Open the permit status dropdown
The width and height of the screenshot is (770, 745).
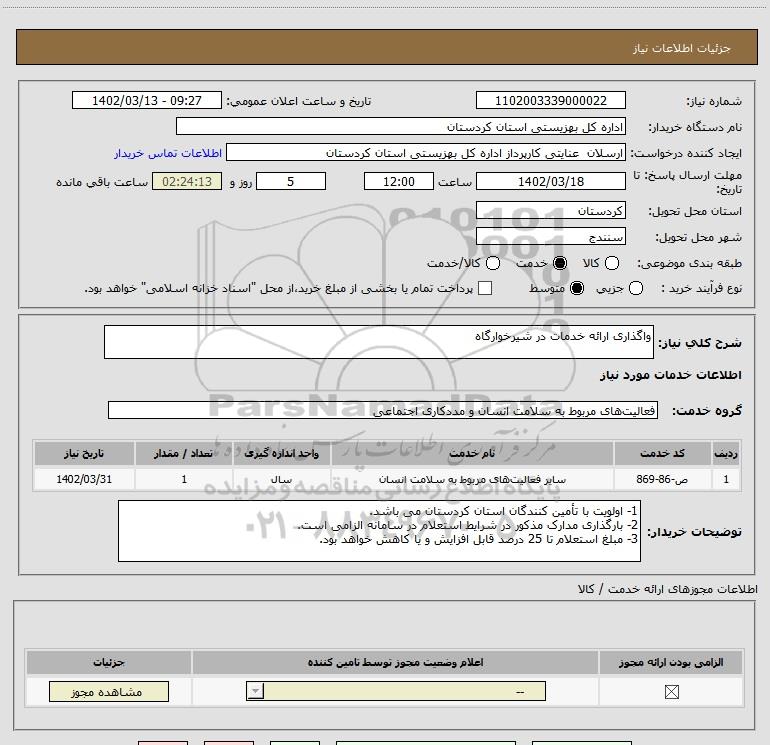[x=396, y=691]
